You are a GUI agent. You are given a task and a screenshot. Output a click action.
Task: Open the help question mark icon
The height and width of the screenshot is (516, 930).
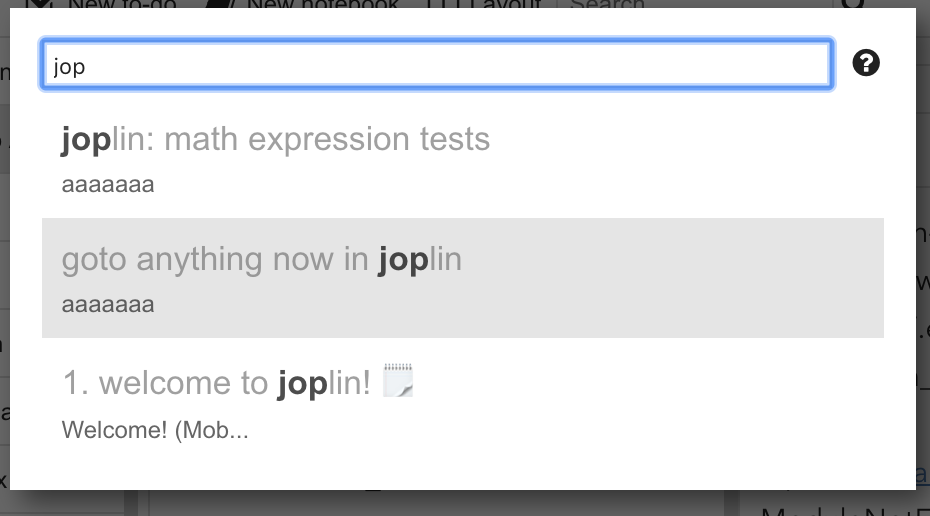[866, 63]
